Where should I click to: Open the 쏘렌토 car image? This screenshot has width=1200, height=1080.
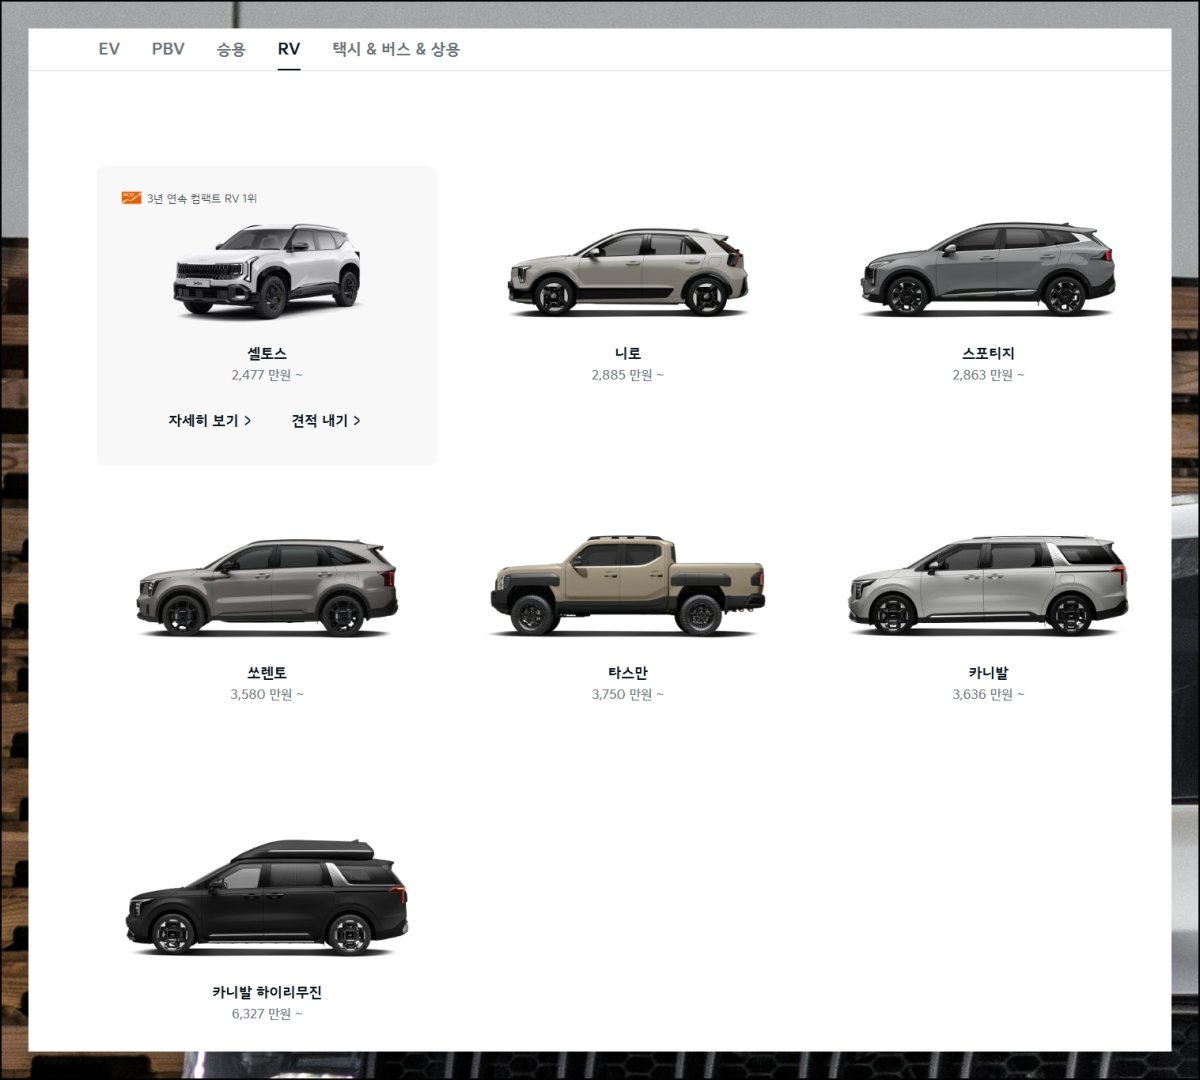point(267,588)
